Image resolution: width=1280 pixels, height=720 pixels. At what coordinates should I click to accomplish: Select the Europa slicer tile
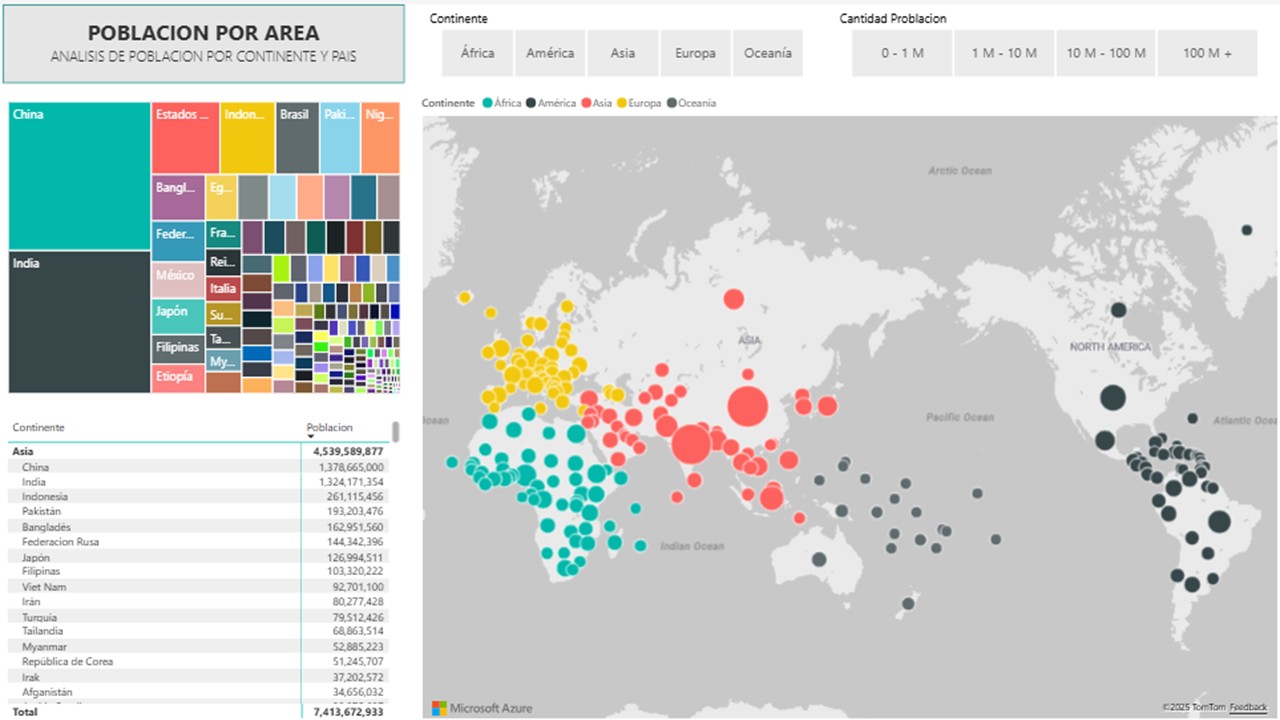coord(695,53)
